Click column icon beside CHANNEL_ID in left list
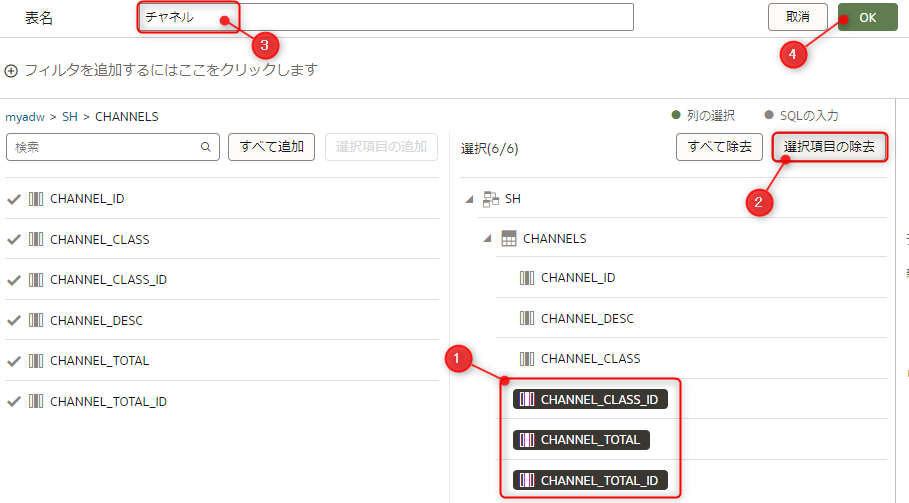Image resolution: width=909 pixels, height=503 pixels. 36,199
